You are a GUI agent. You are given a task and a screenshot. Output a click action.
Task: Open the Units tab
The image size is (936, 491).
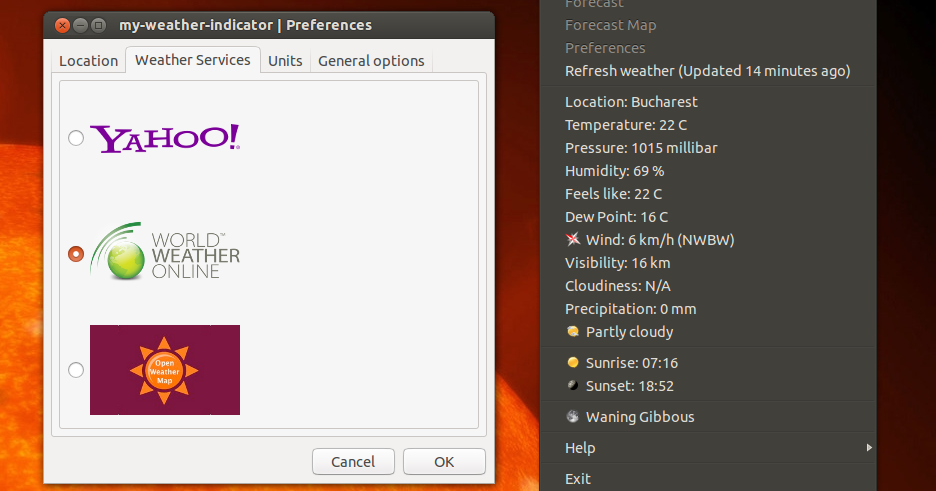click(x=285, y=61)
